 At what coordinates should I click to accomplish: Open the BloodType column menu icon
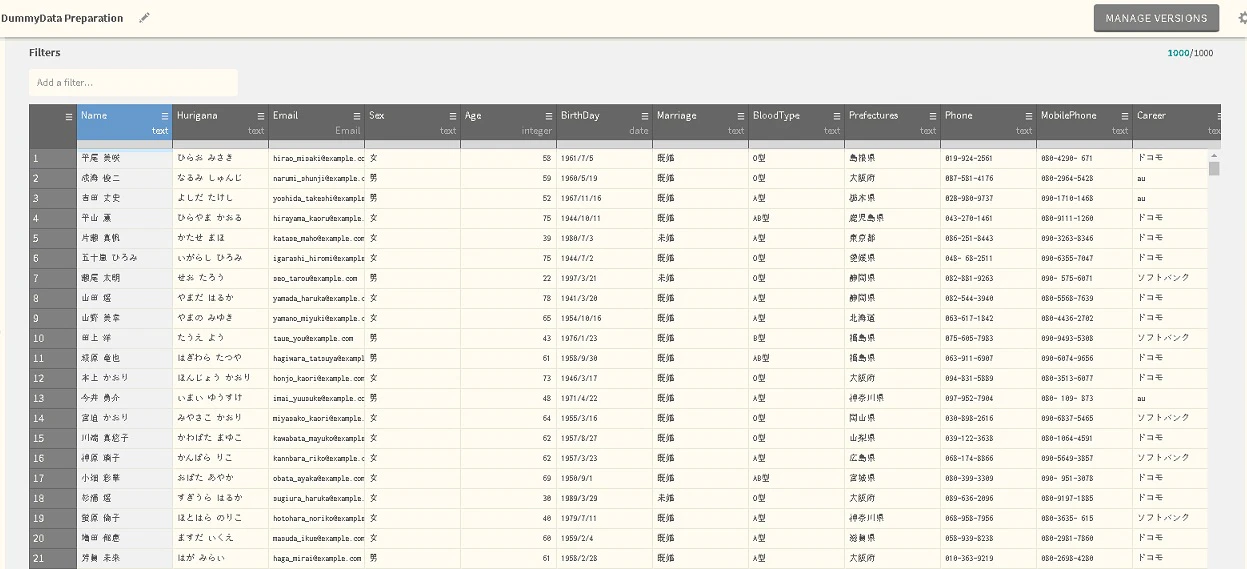click(x=837, y=116)
